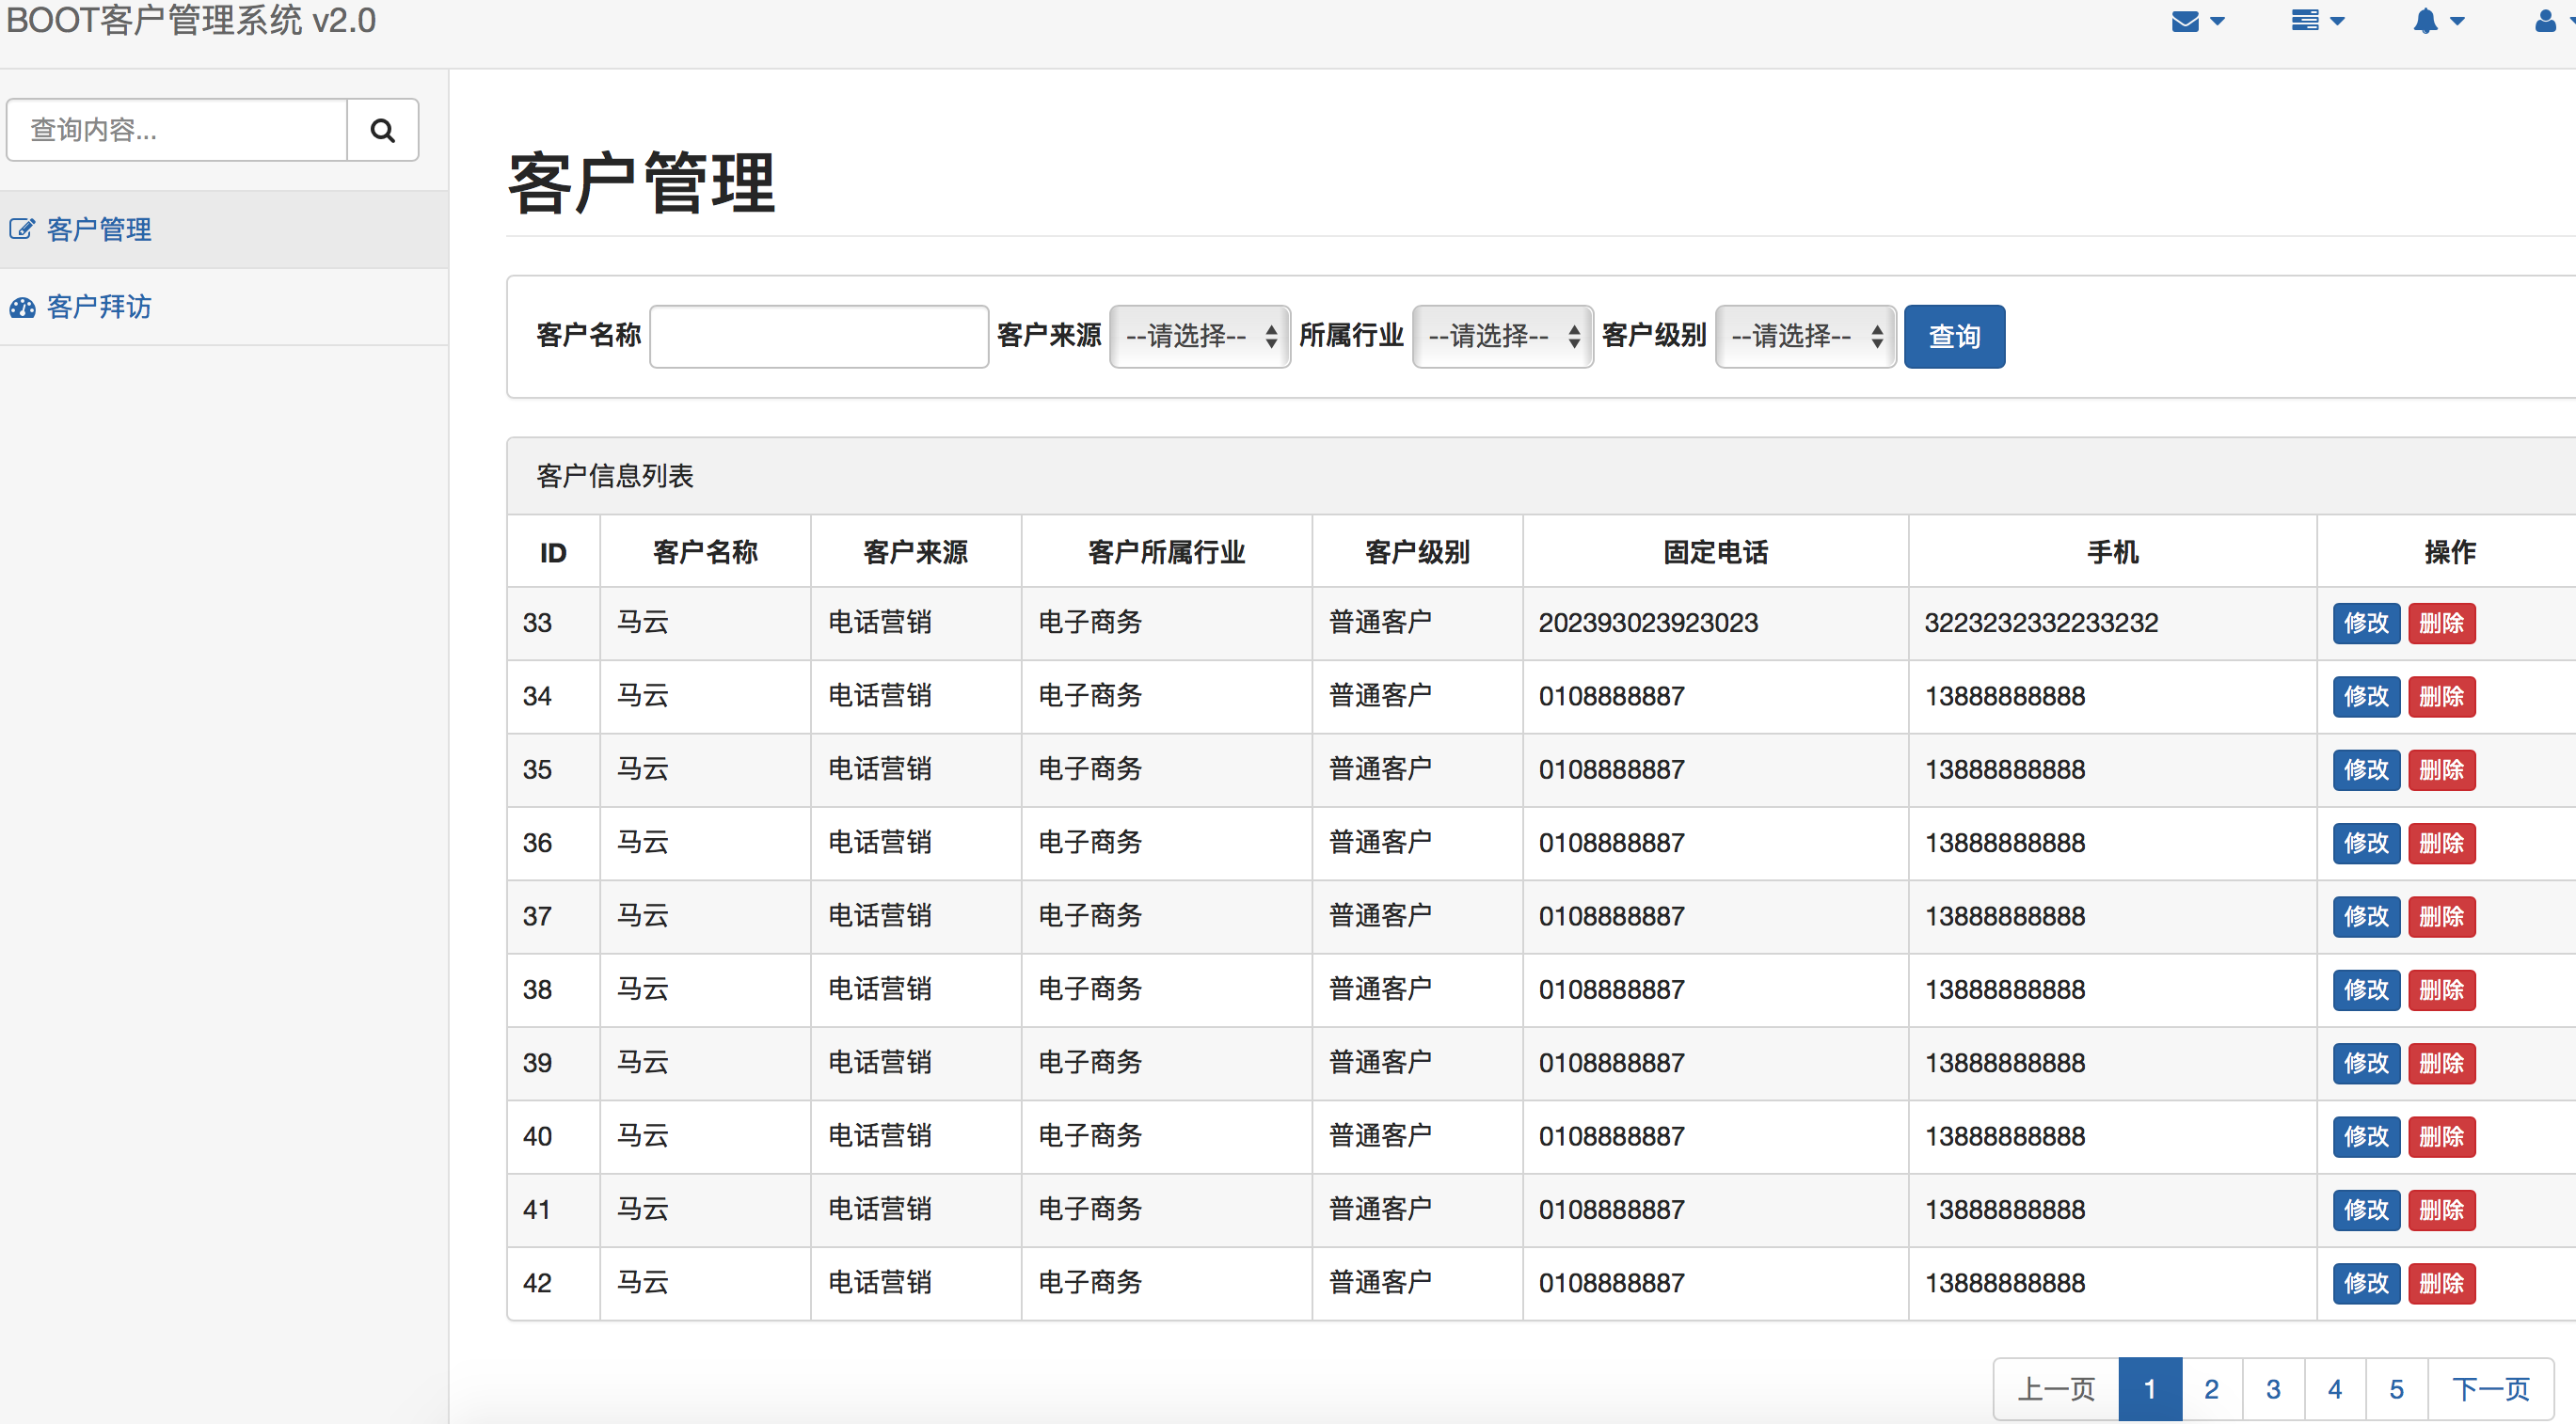2576x1424 pixels.
Task: Open the bell notifications dropdown
Action: click(x=2438, y=21)
